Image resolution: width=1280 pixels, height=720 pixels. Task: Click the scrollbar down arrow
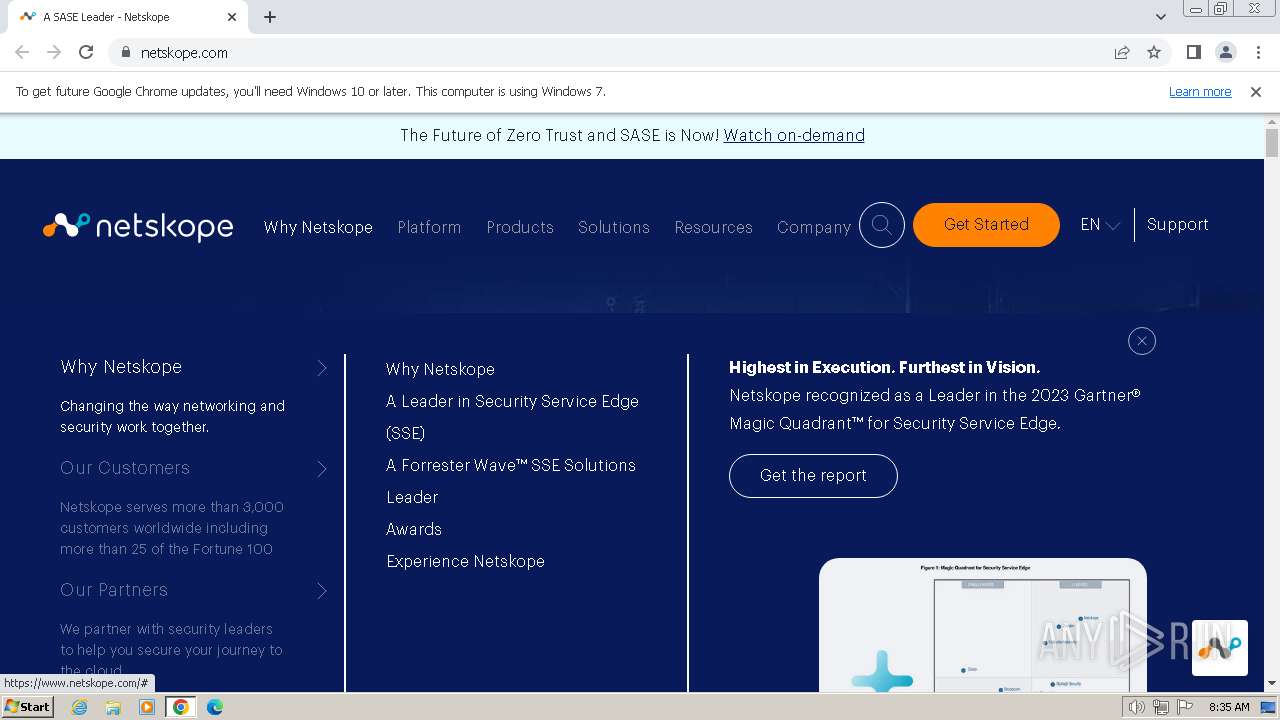tap(1272, 684)
